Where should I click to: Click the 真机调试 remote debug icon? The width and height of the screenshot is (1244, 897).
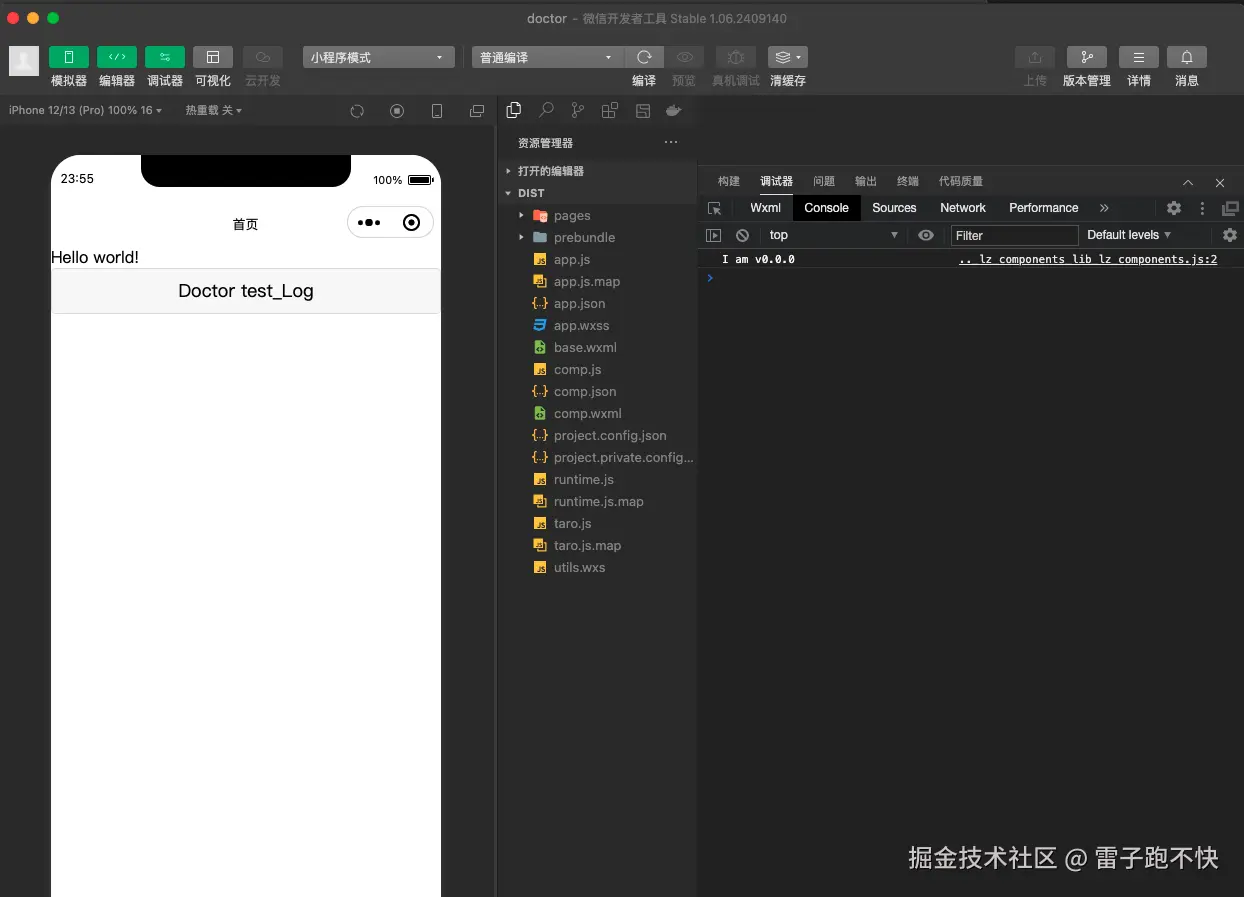[x=735, y=57]
